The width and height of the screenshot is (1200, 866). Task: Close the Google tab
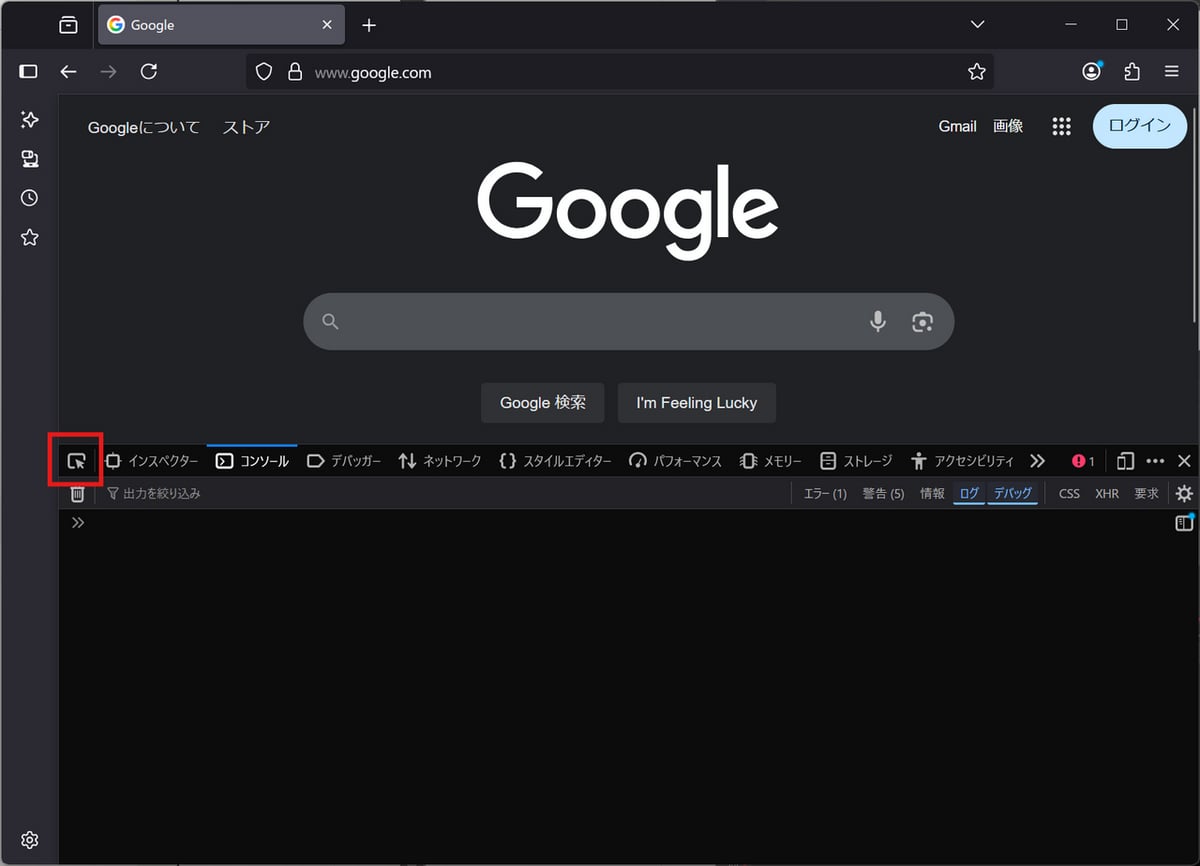coord(327,25)
